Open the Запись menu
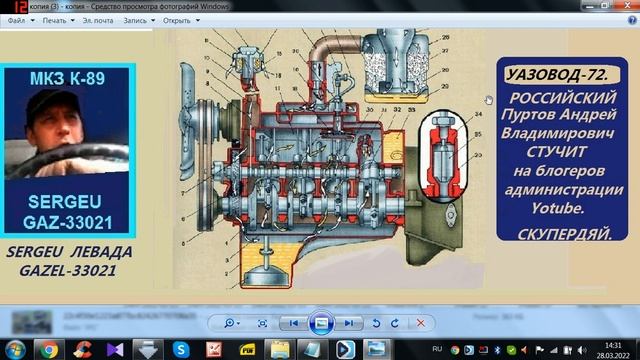 click(135, 20)
